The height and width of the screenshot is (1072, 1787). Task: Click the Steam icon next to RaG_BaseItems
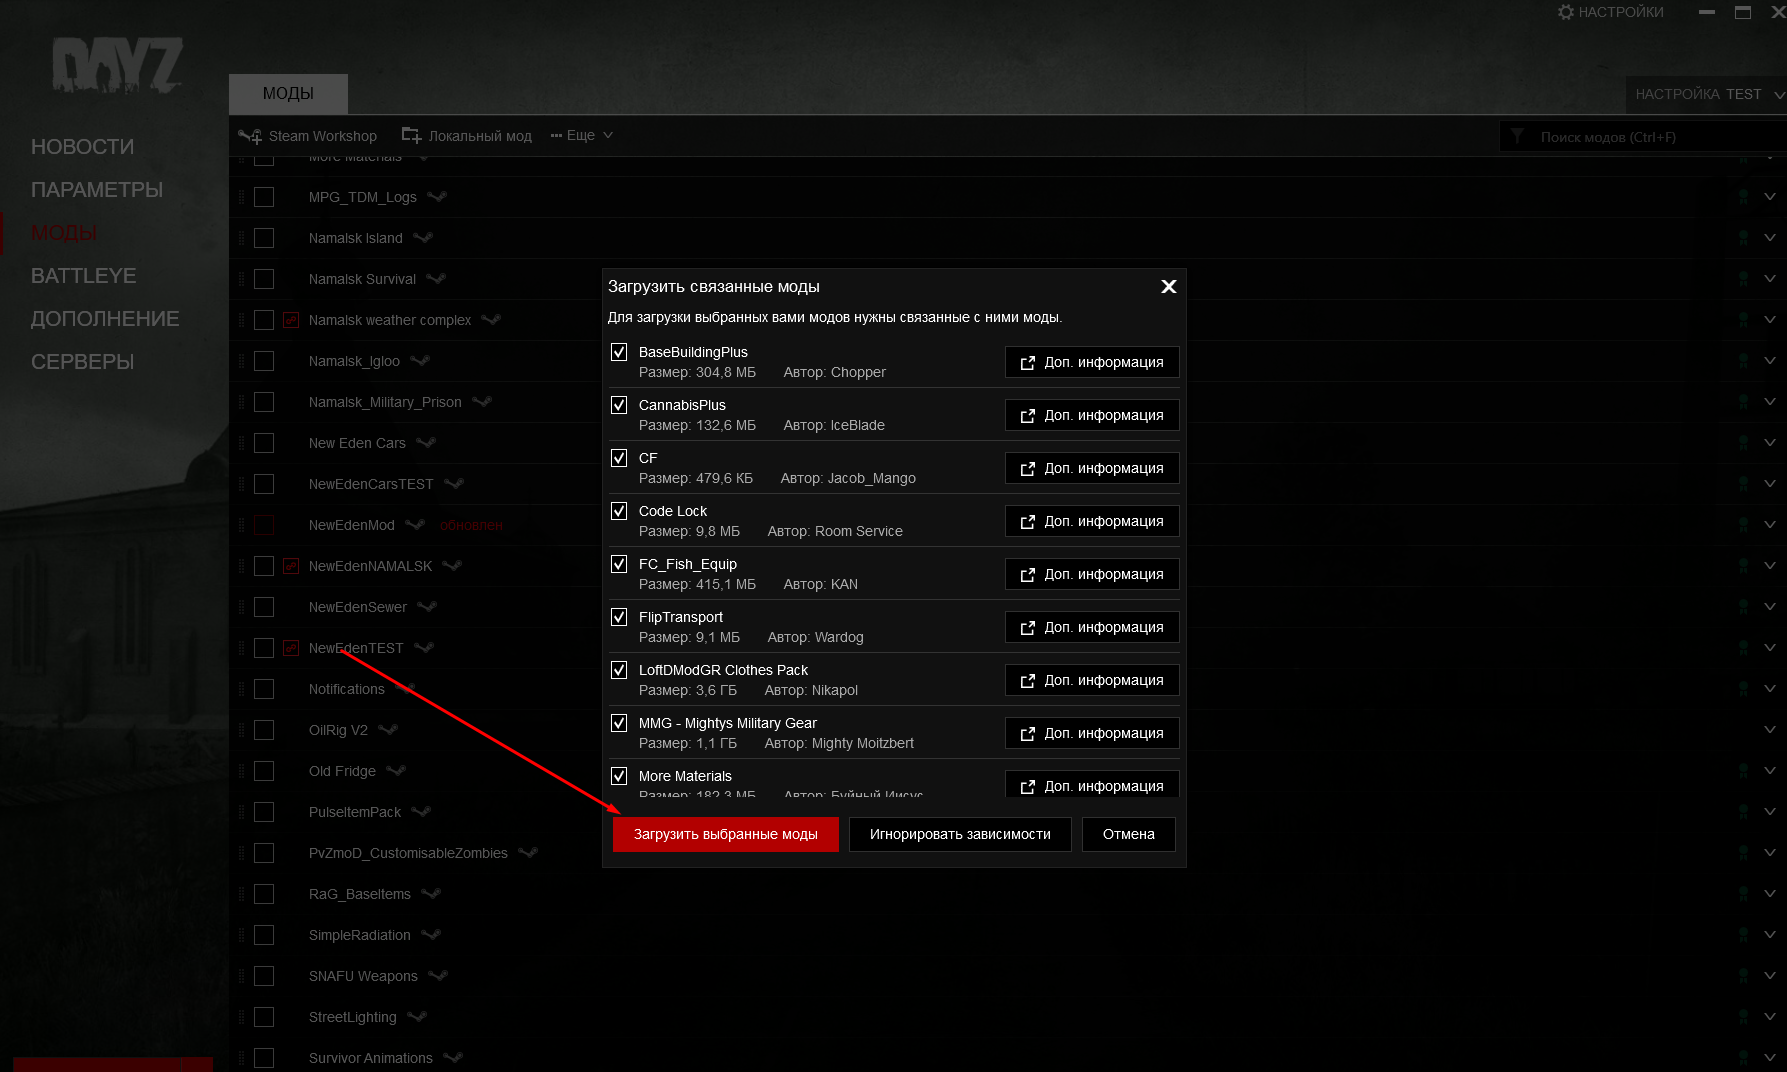[x=431, y=894]
